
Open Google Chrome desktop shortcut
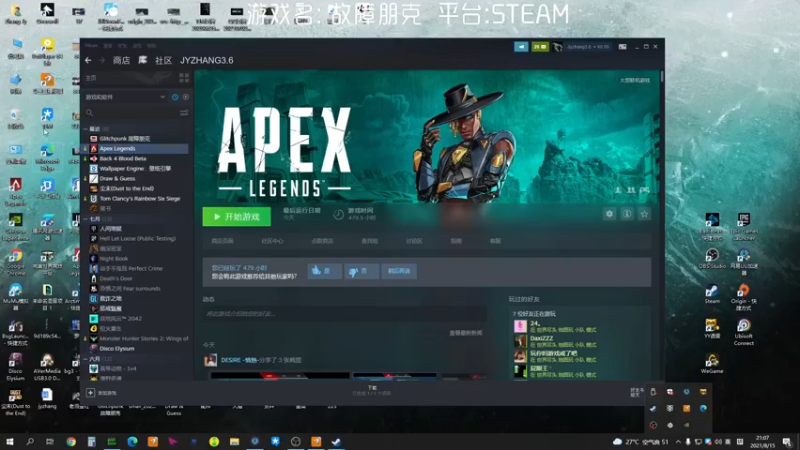click(15, 262)
